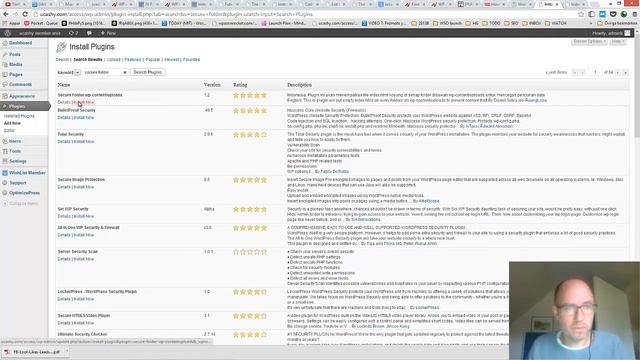This screenshot has height=360, width=640.
Task: Open the Howdy user account menu
Action: (x=611, y=33)
